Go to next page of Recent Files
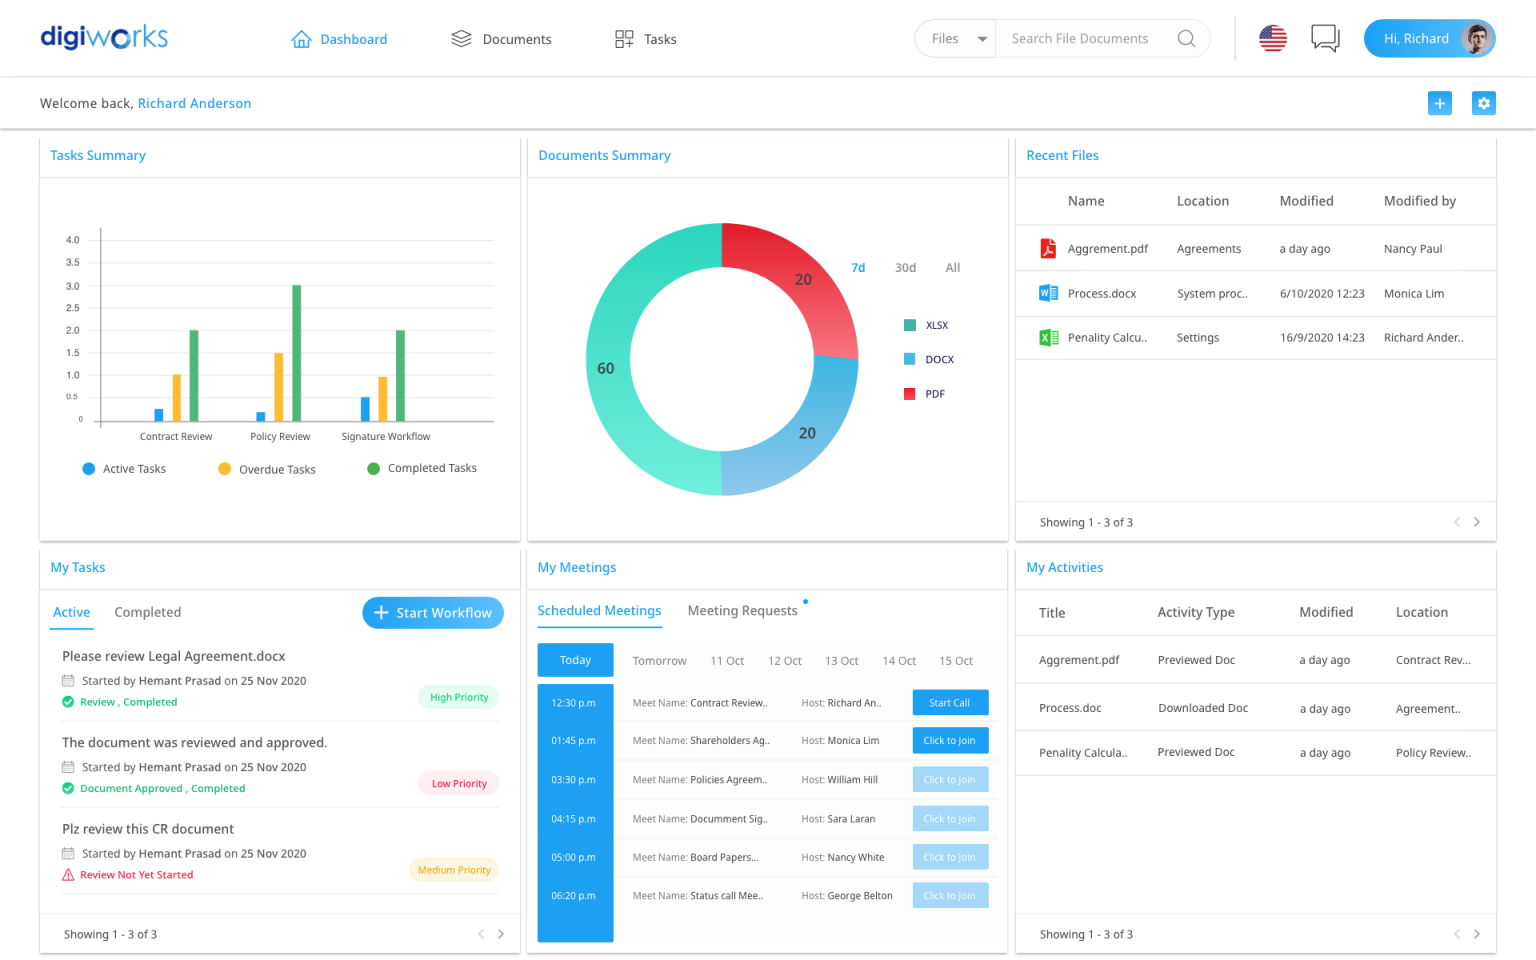This screenshot has width=1536, height=960. click(1477, 521)
